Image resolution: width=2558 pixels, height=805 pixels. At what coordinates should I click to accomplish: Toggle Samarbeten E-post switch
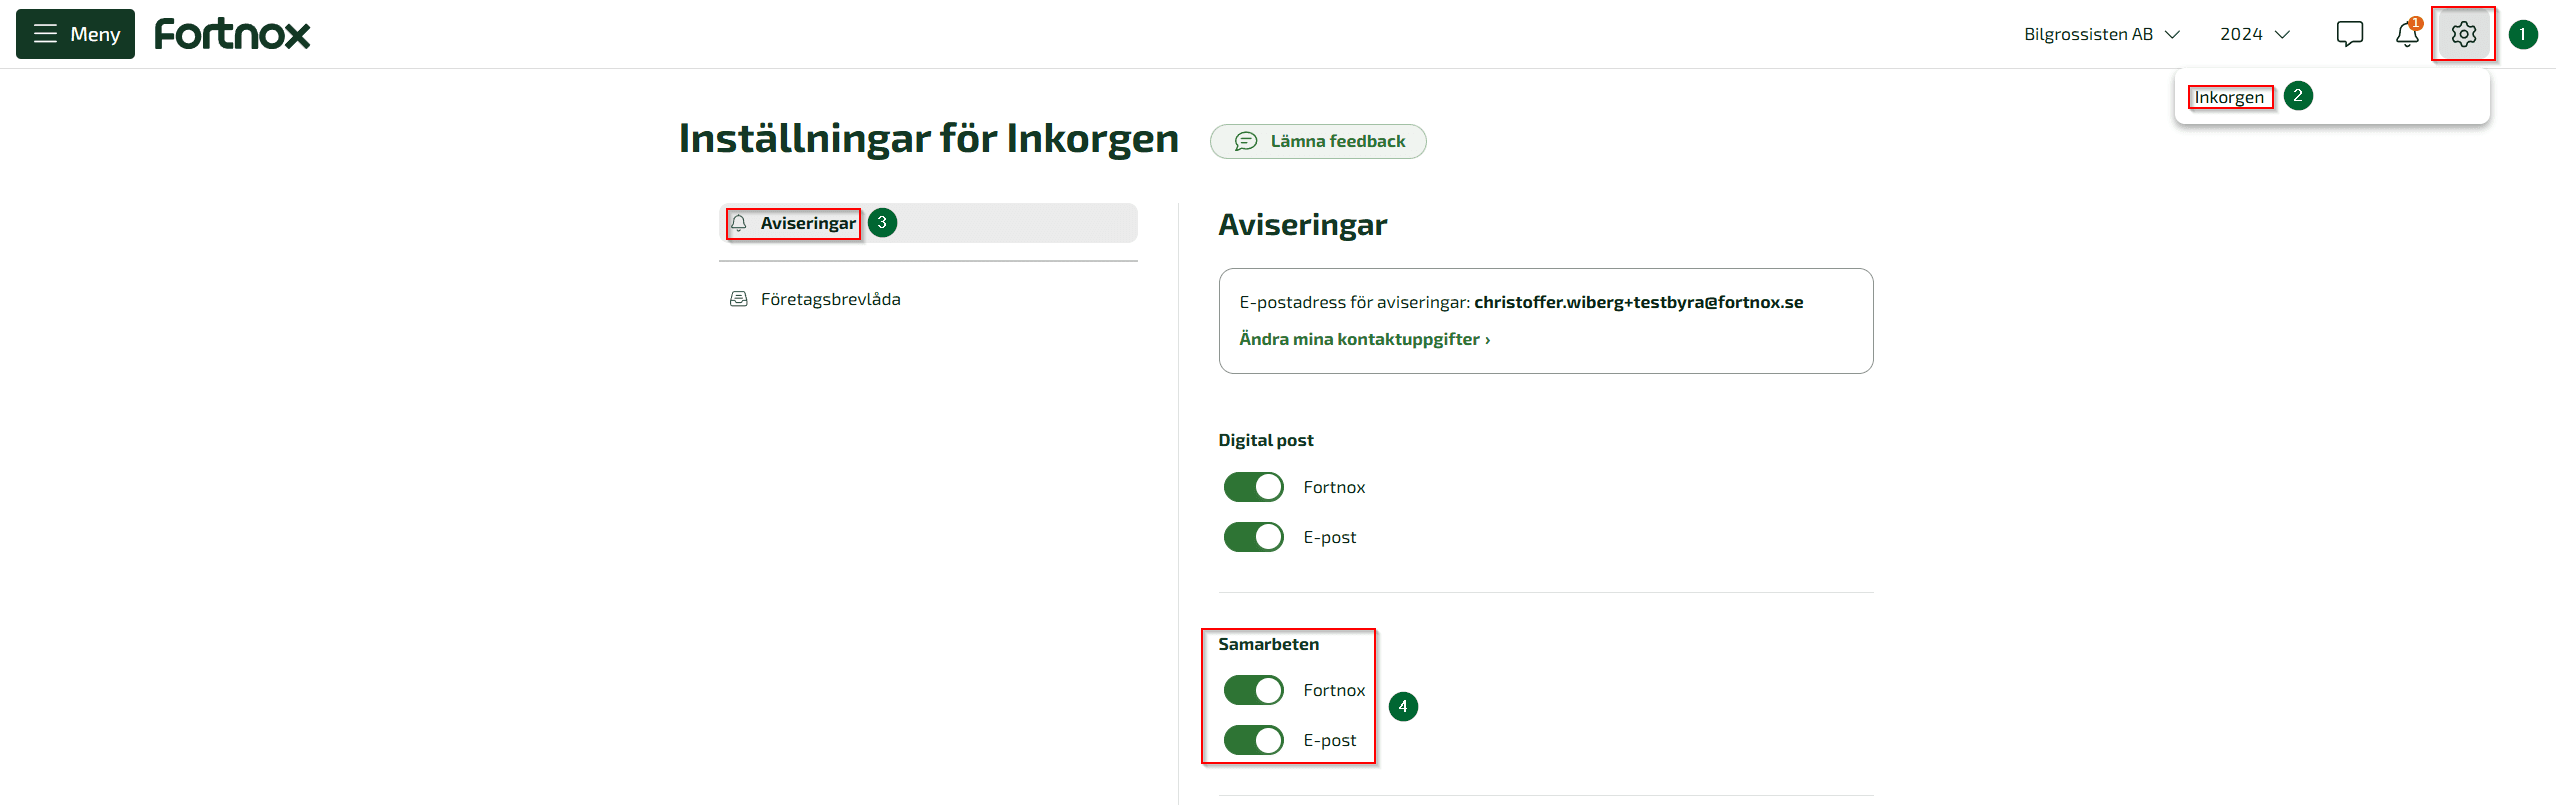click(x=1254, y=740)
